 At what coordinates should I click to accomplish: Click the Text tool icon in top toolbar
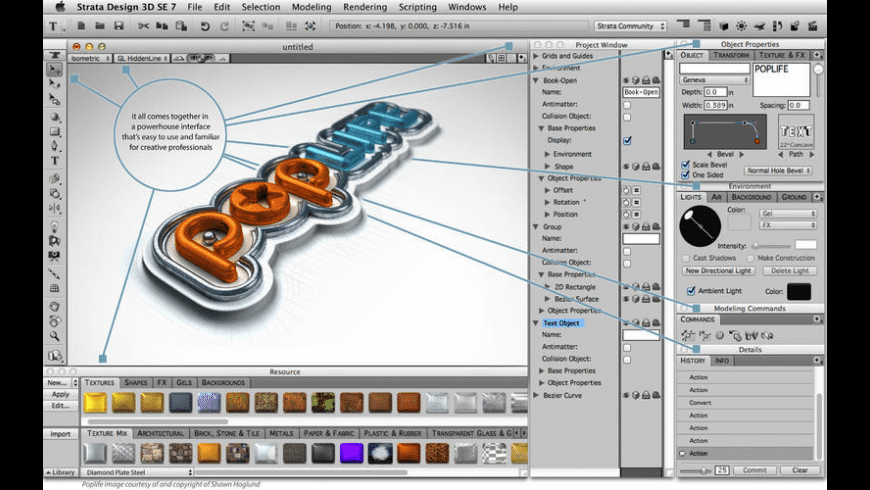coord(53,26)
